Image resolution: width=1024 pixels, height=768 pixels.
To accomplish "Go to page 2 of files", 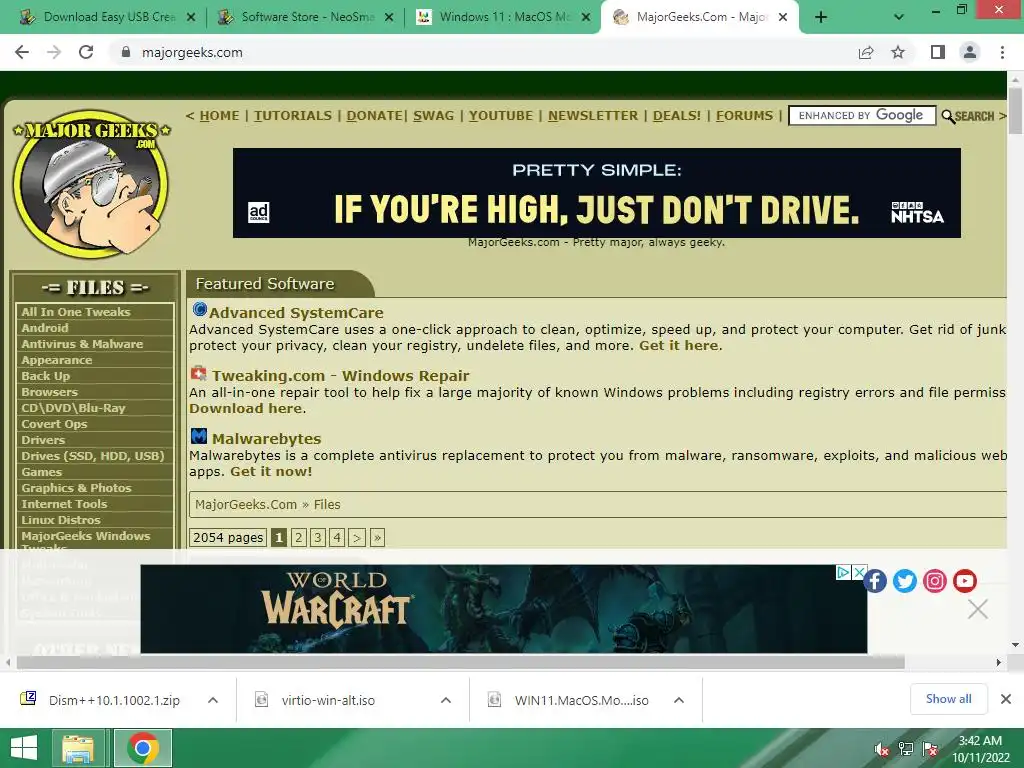I will [x=298, y=537].
